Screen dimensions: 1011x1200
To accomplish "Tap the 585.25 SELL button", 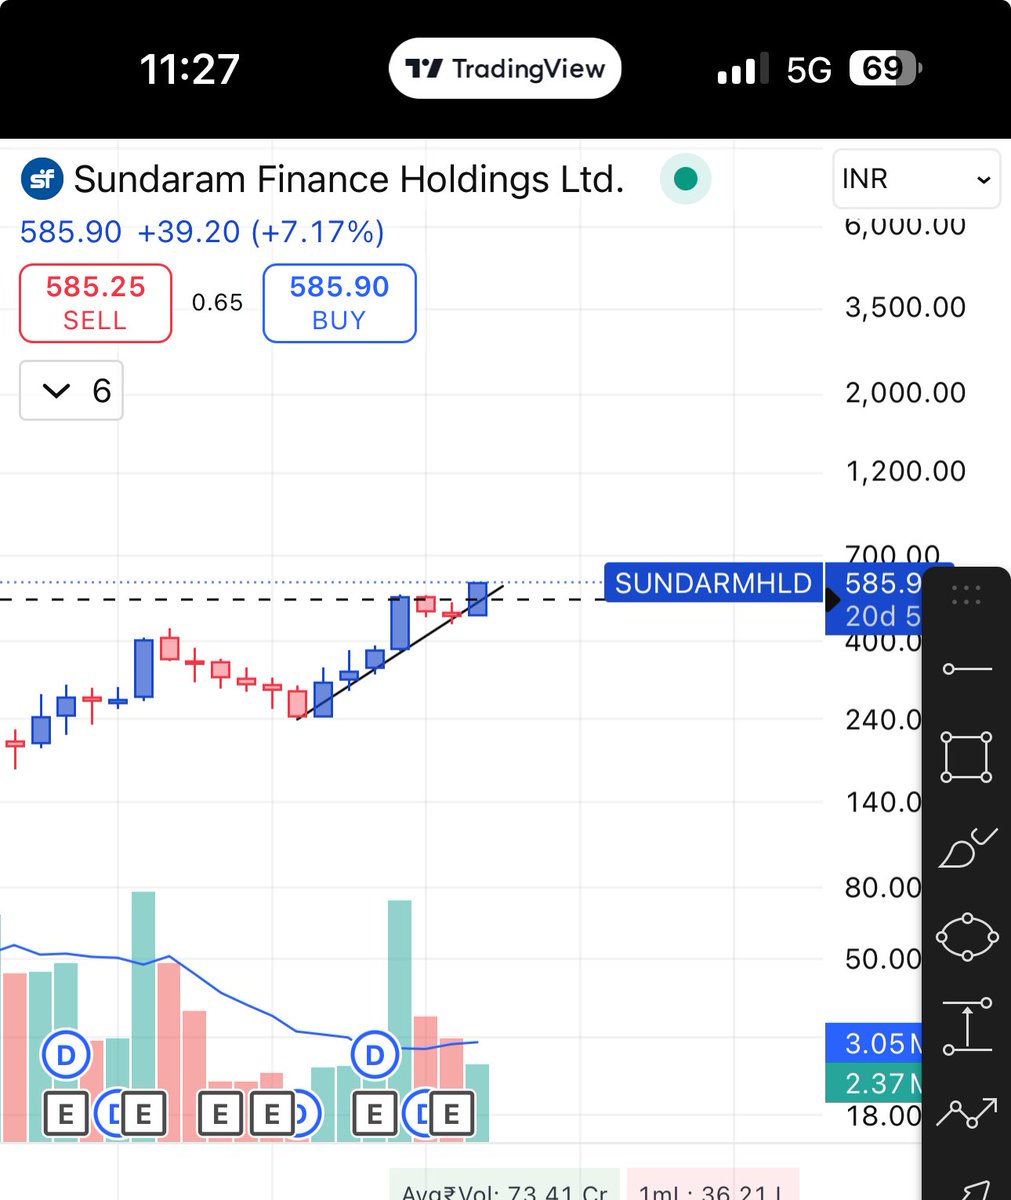I will coord(96,303).
